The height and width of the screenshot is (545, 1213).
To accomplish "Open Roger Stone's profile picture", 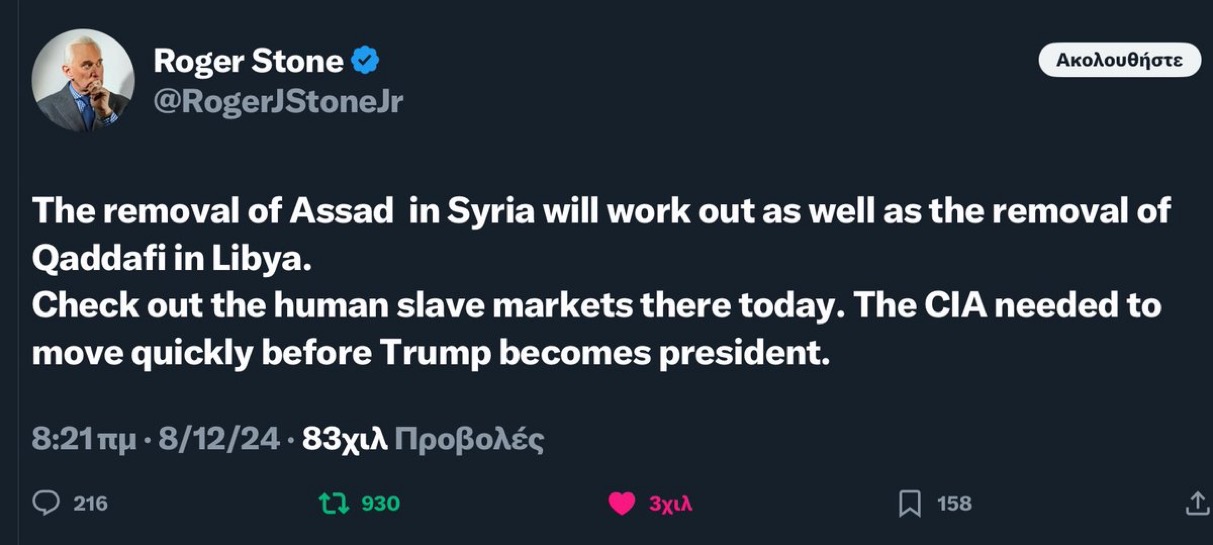I will click(x=83, y=80).
